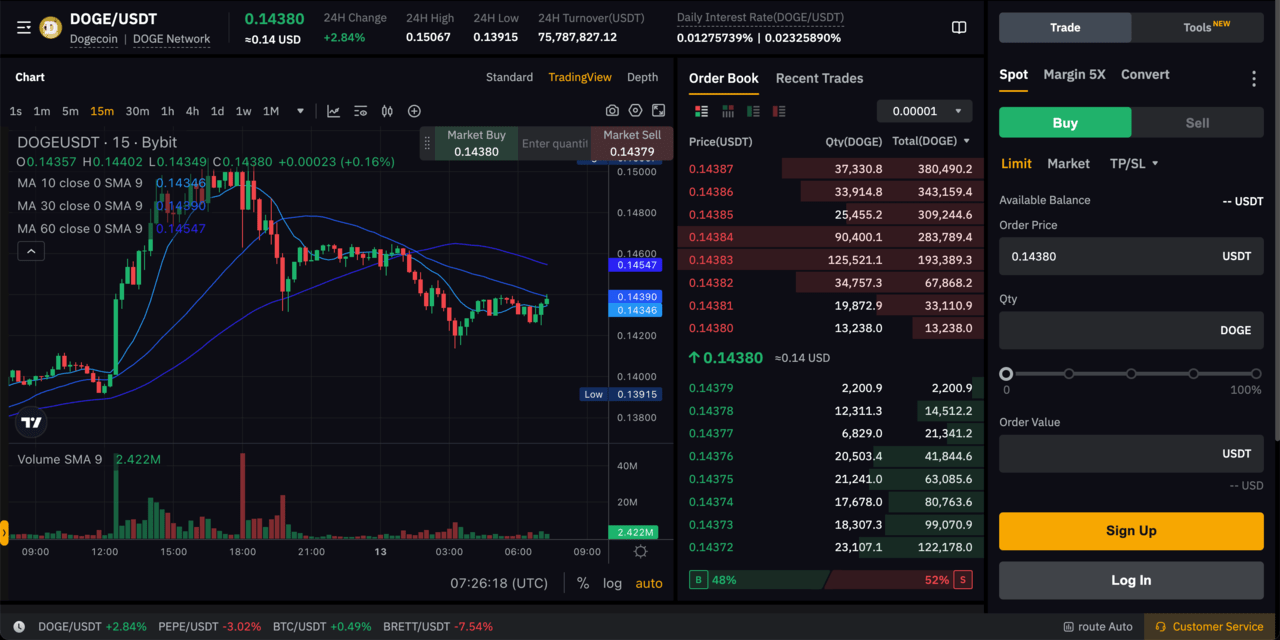1280x640 pixels.
Task: Expand chart to fullscreen
Action: point(658,111)
